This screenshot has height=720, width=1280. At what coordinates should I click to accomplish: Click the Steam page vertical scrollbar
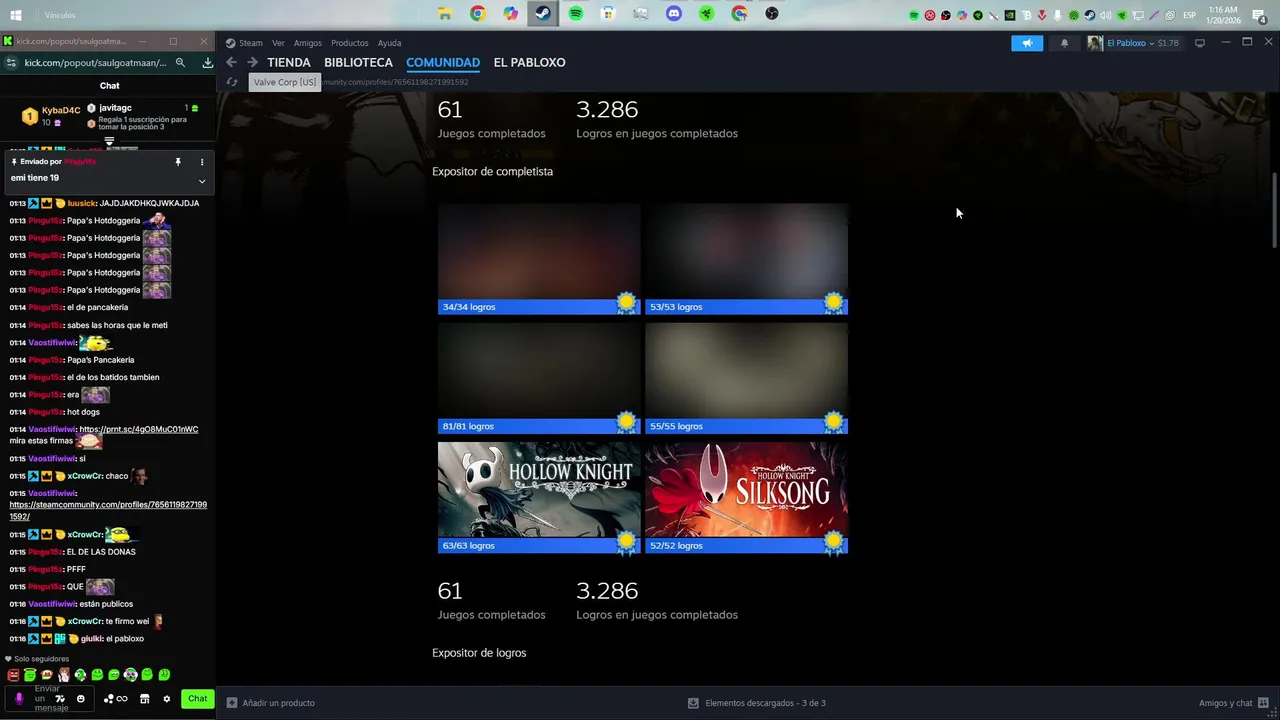(x=1274, y=210)
